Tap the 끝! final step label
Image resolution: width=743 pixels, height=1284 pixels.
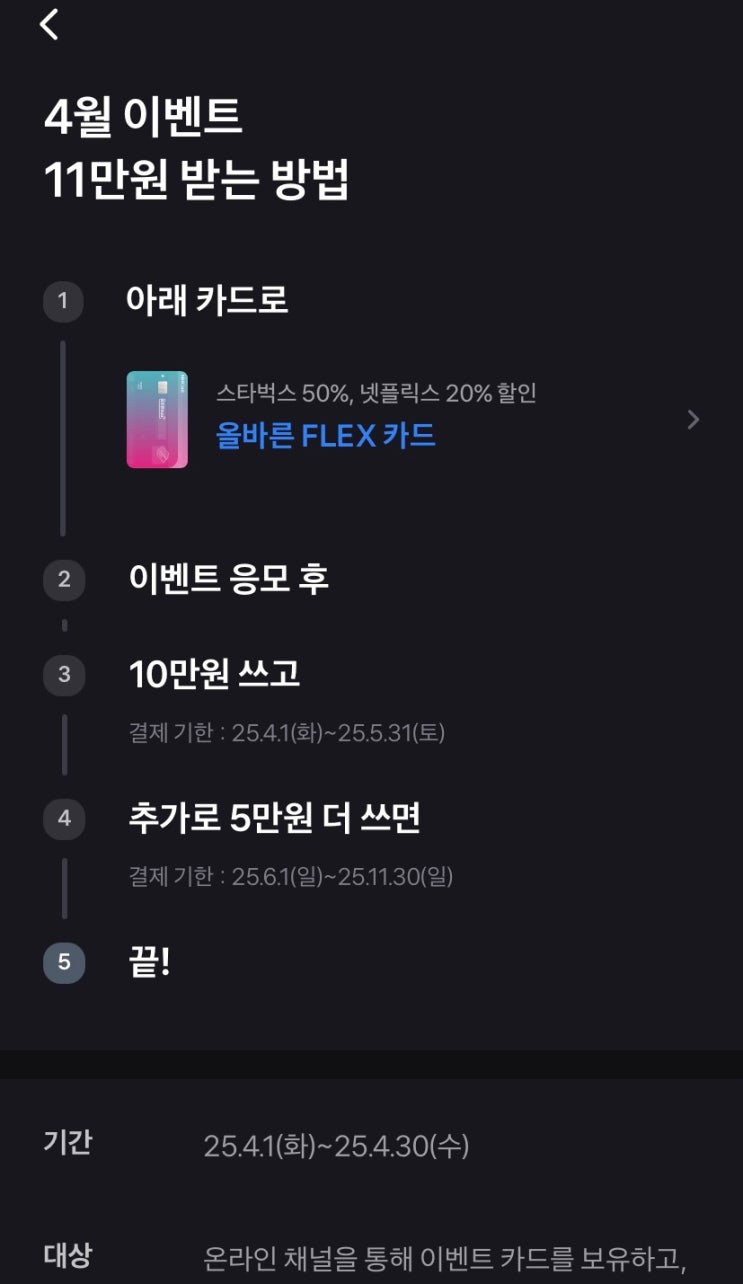[150, 963]
